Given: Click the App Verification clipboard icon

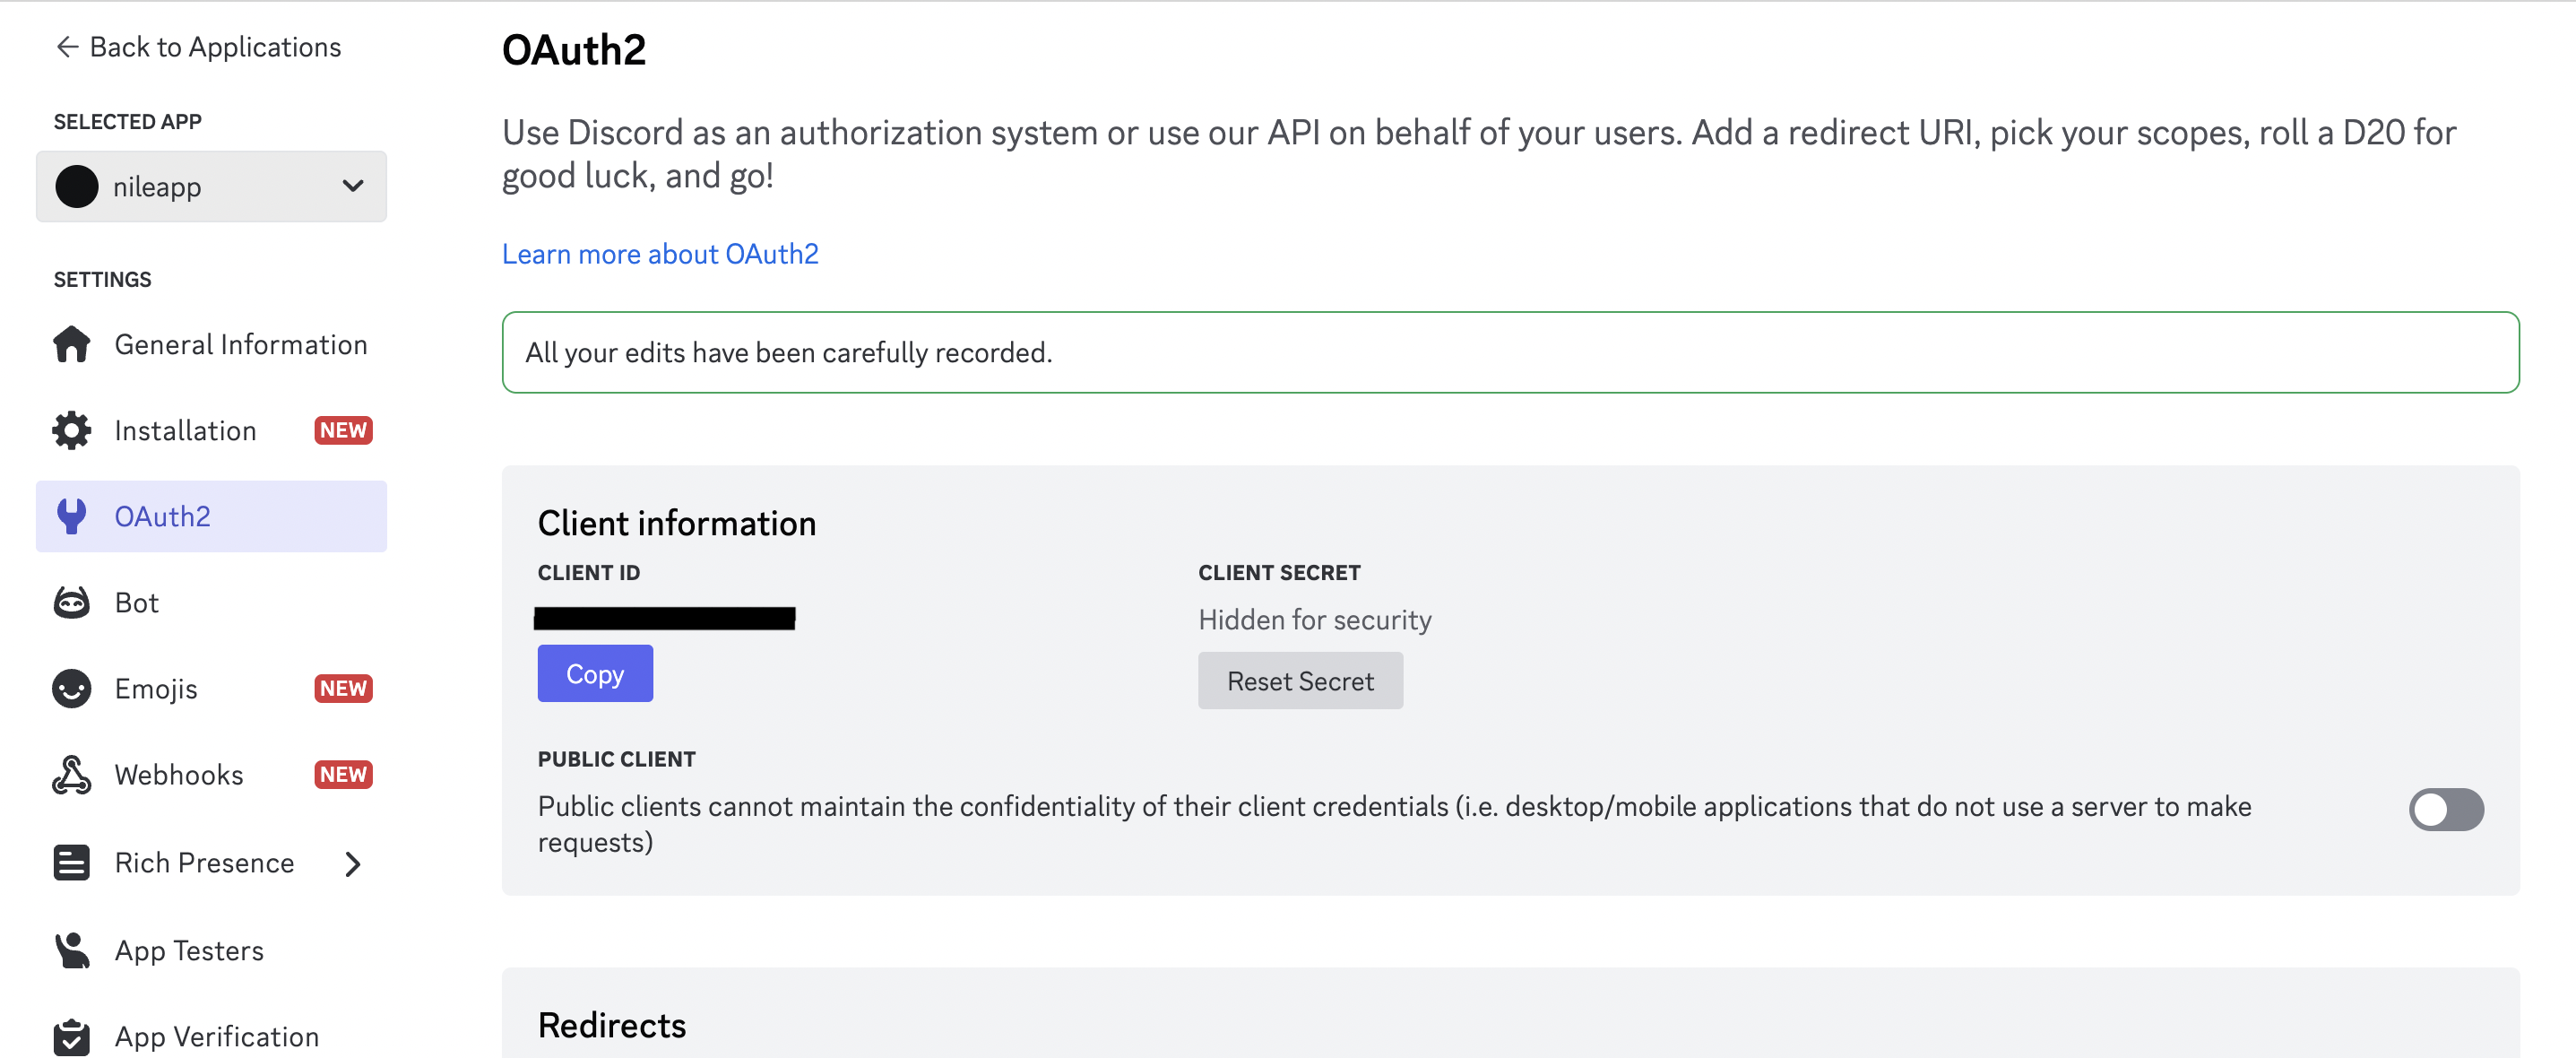Looking at the screenshot, I should (72, 1036).
